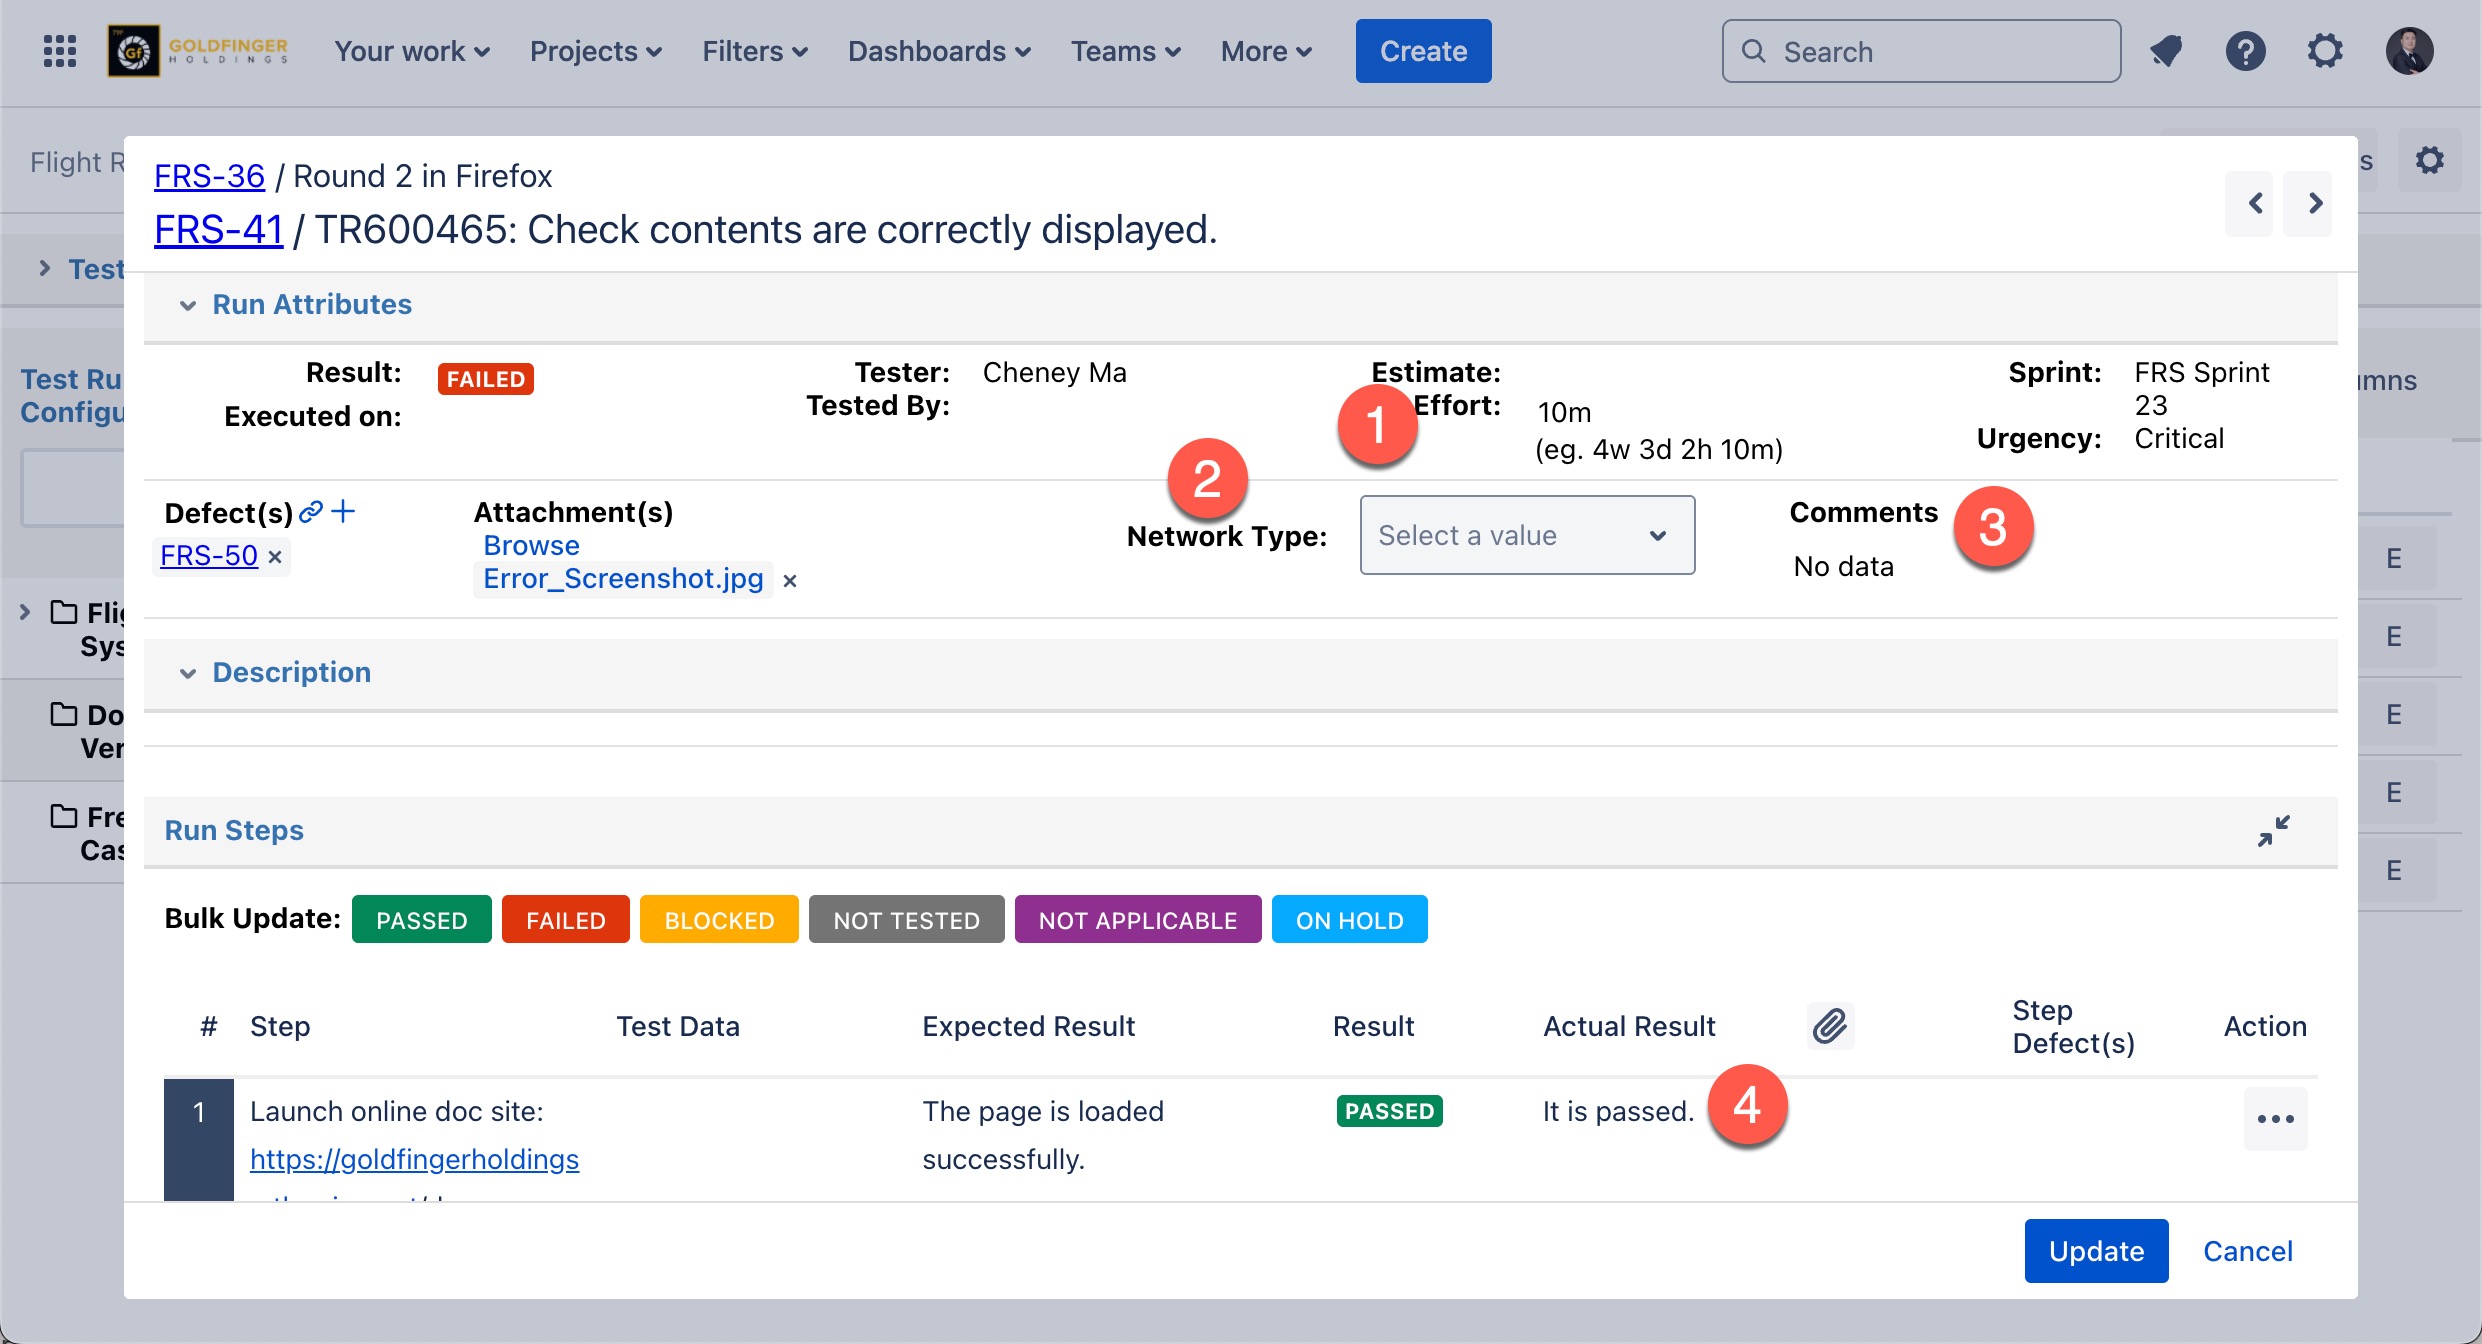The height and width of the screenshot is (1344, 2482).
Task: Go to next test run arrow
Action: click(x=2315, y=204)
